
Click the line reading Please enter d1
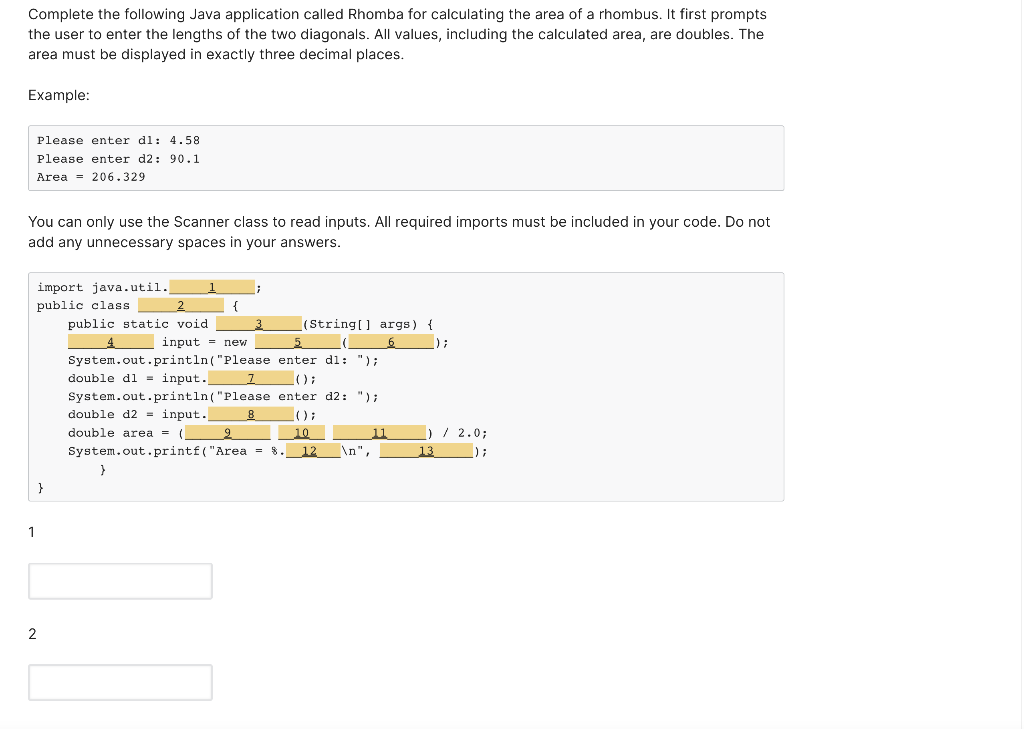[x=118, y=140]
